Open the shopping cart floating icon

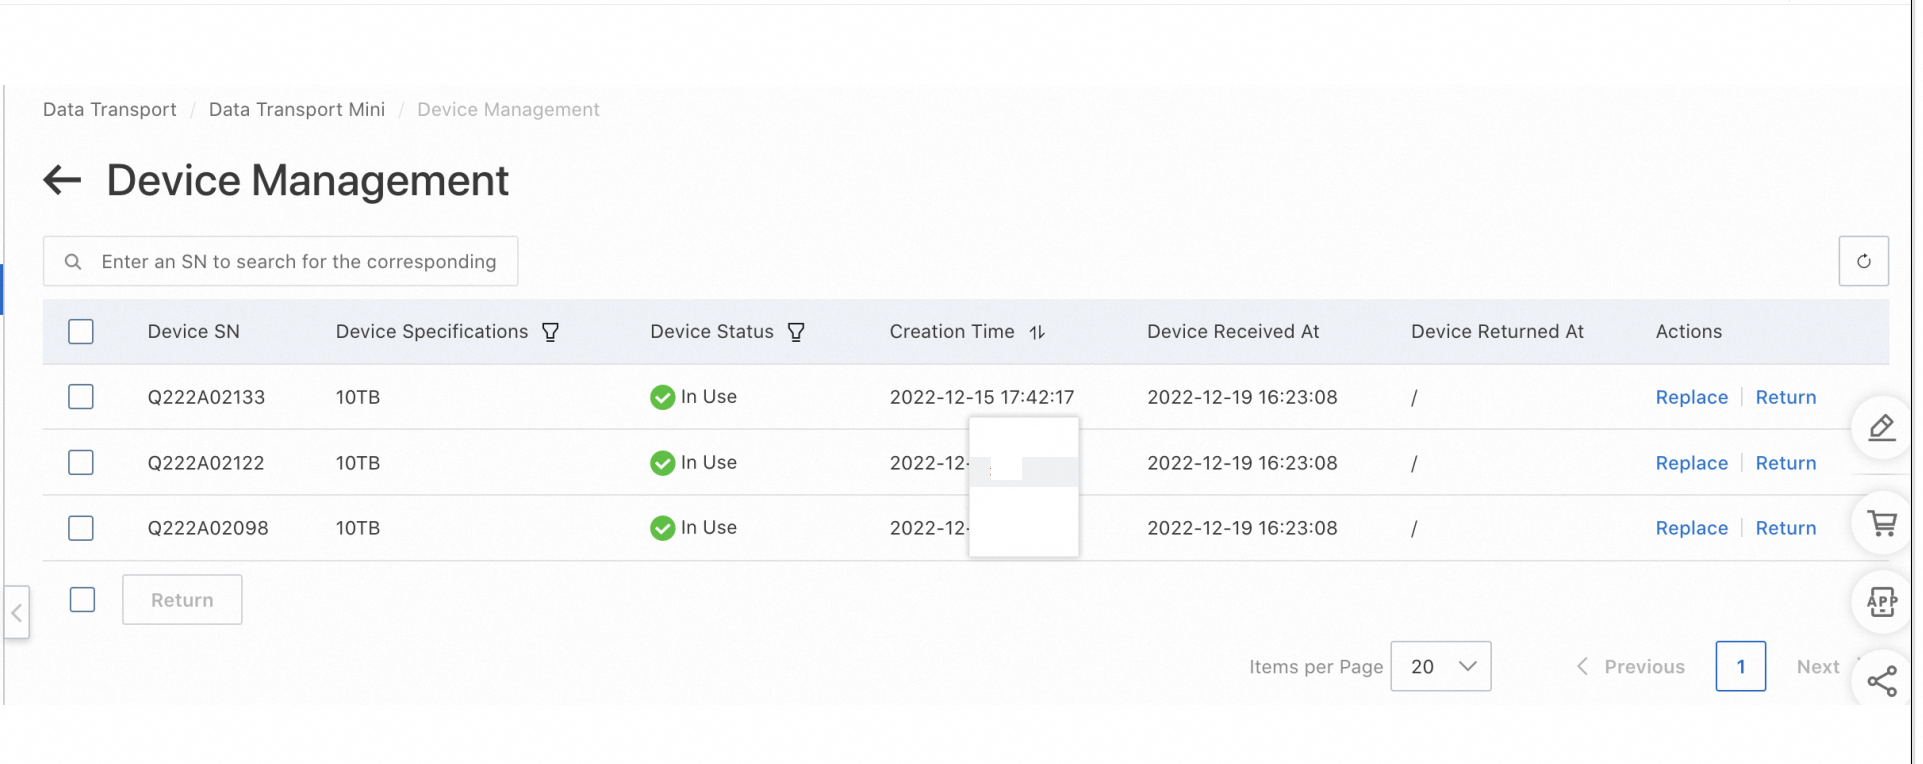(1881, 523)
